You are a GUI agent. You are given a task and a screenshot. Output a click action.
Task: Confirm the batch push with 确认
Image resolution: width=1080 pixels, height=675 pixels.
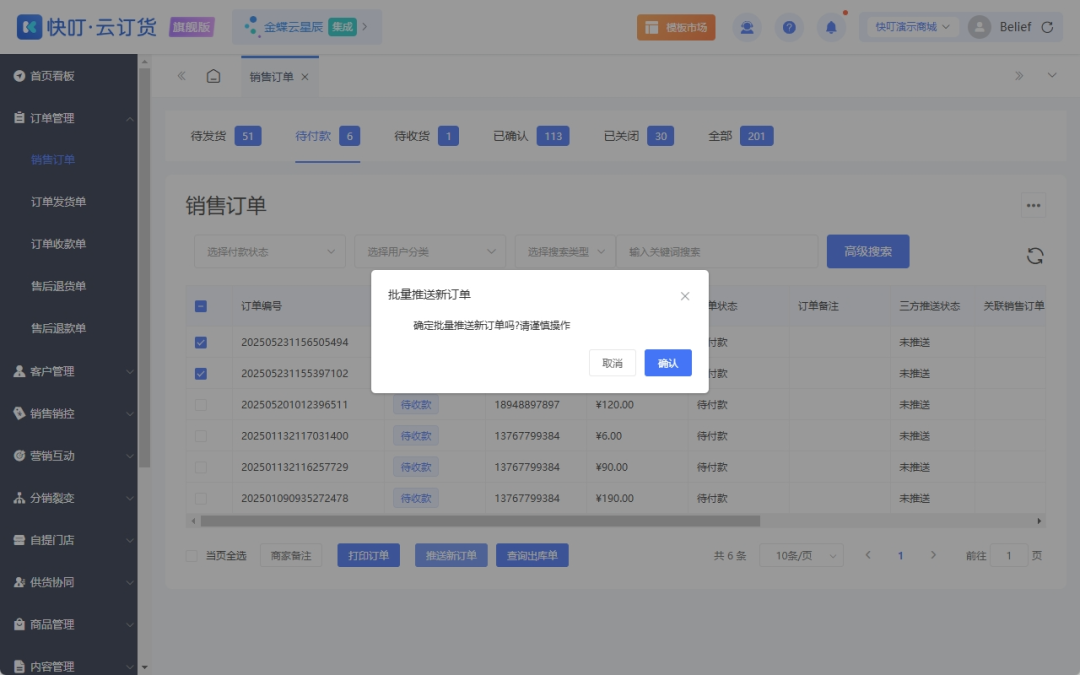click(668, 363)
